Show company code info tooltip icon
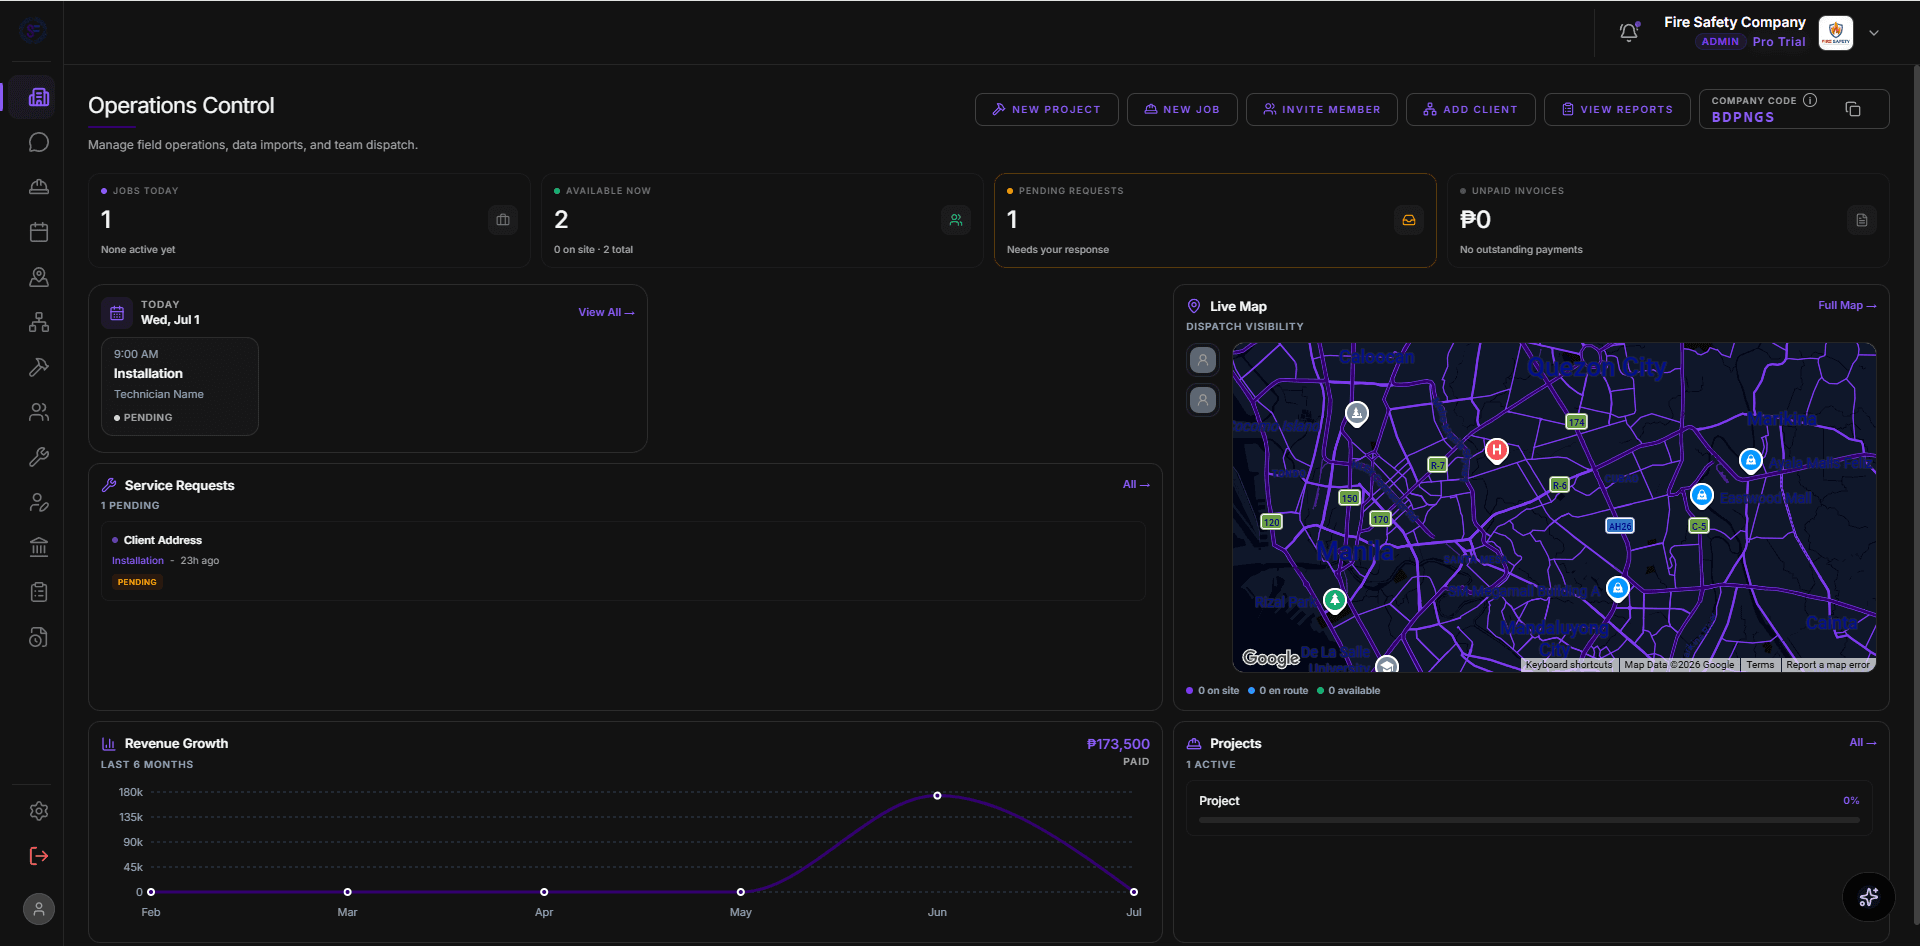Screen dimensions: 1920x946 pos(1810,100)
